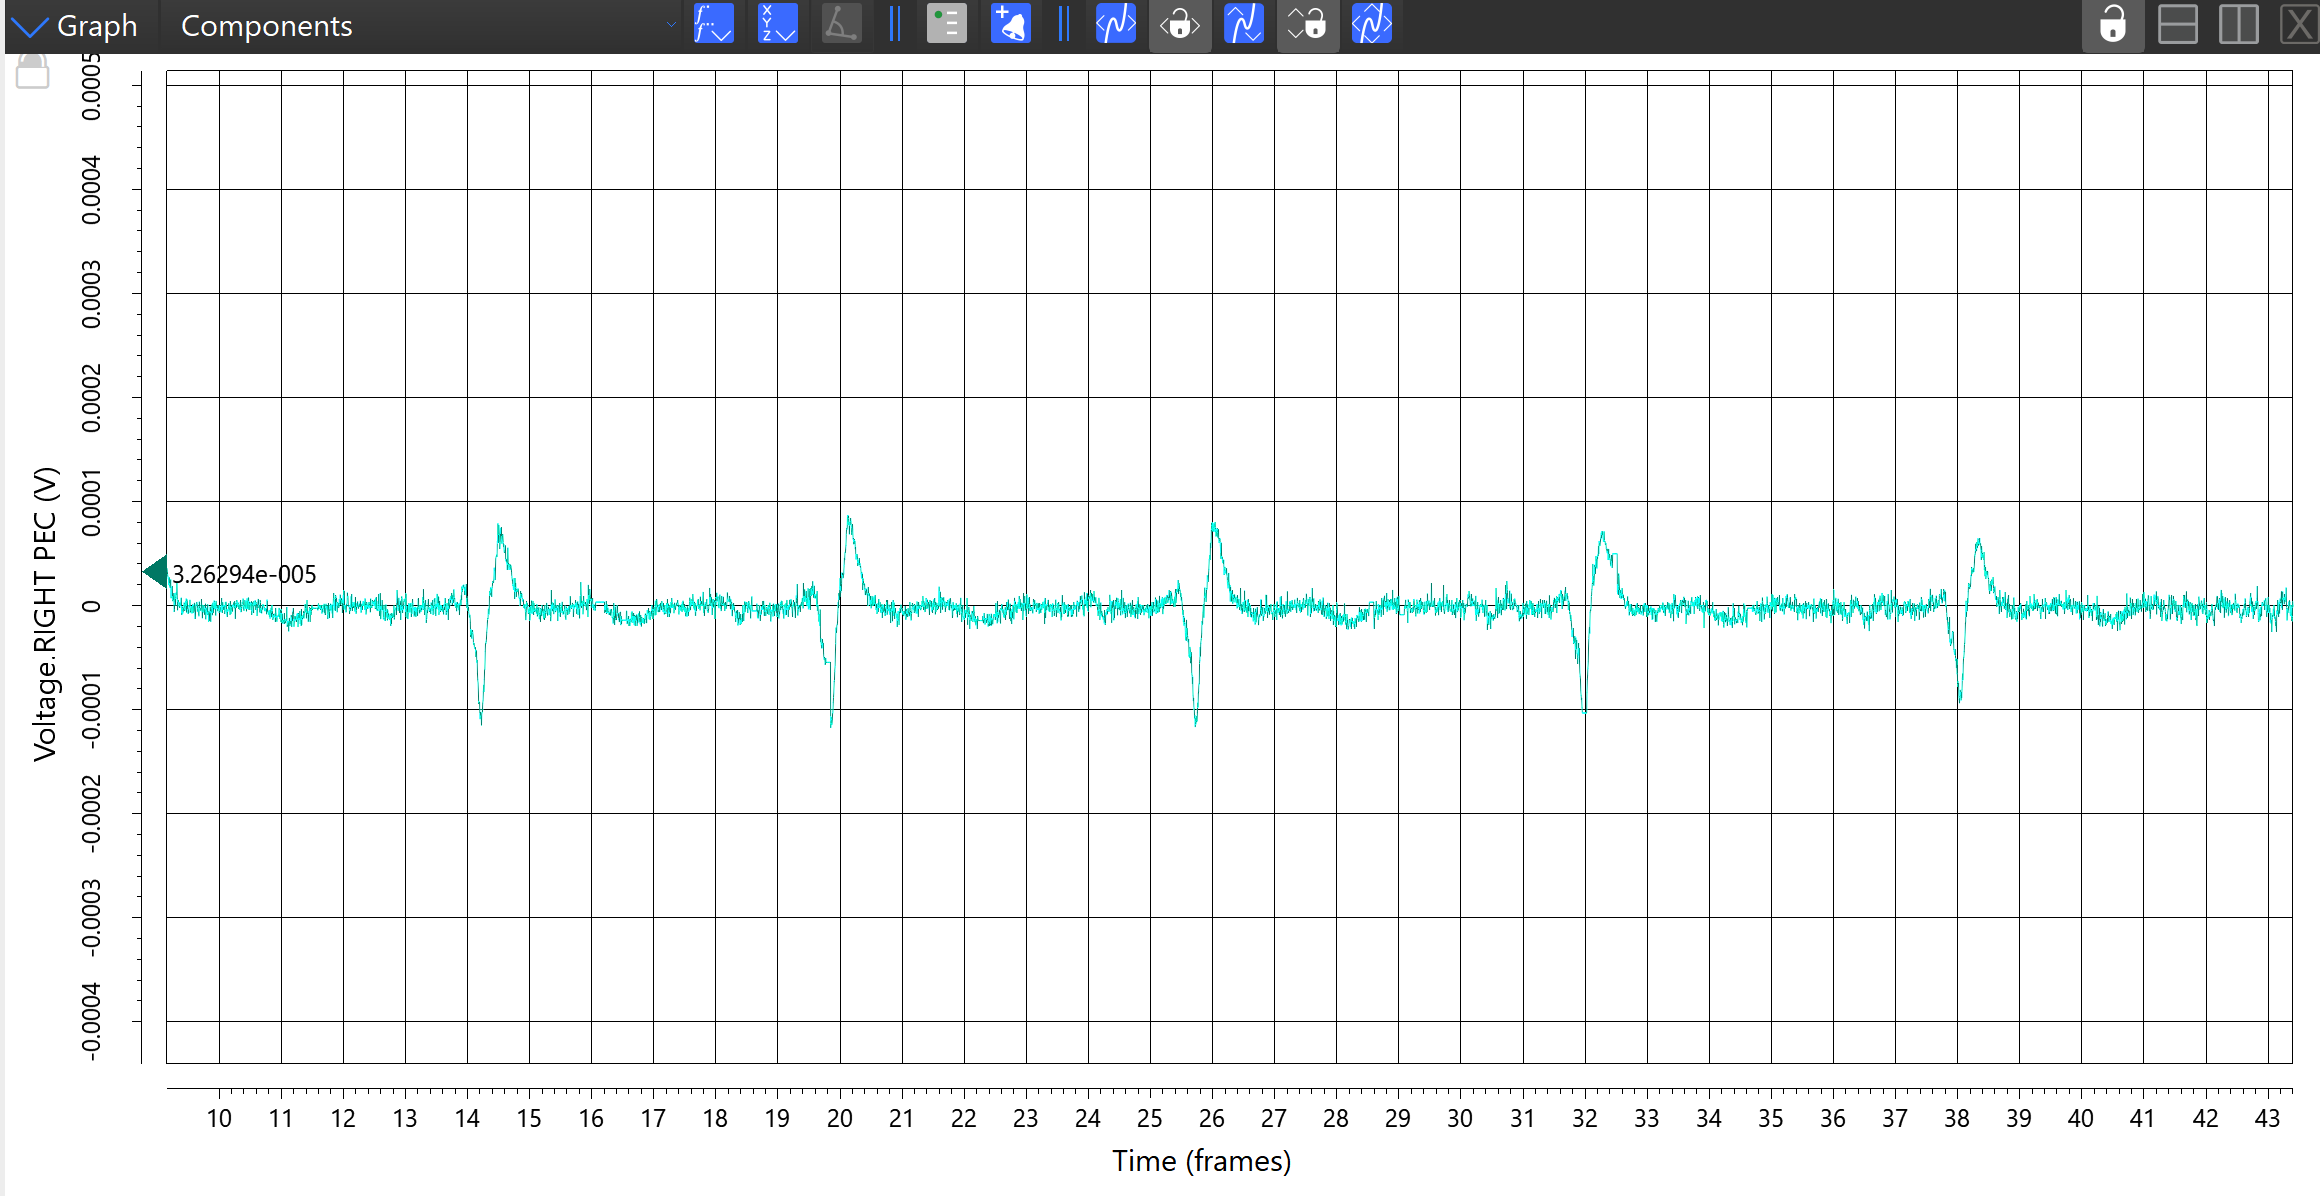Fit graph both horizontally and vertically

(x=1371, y=24)
